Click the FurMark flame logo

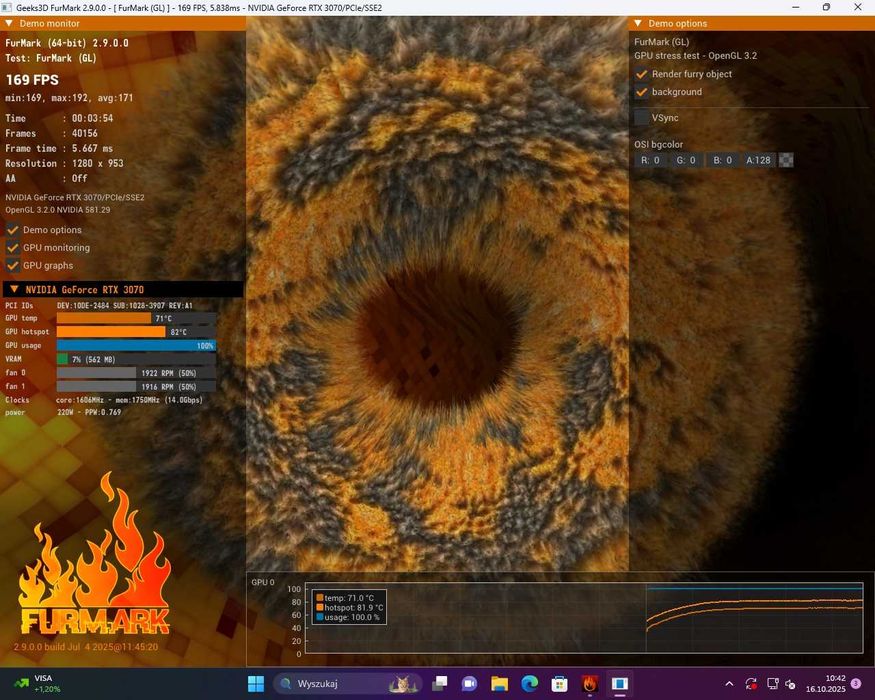95,555
